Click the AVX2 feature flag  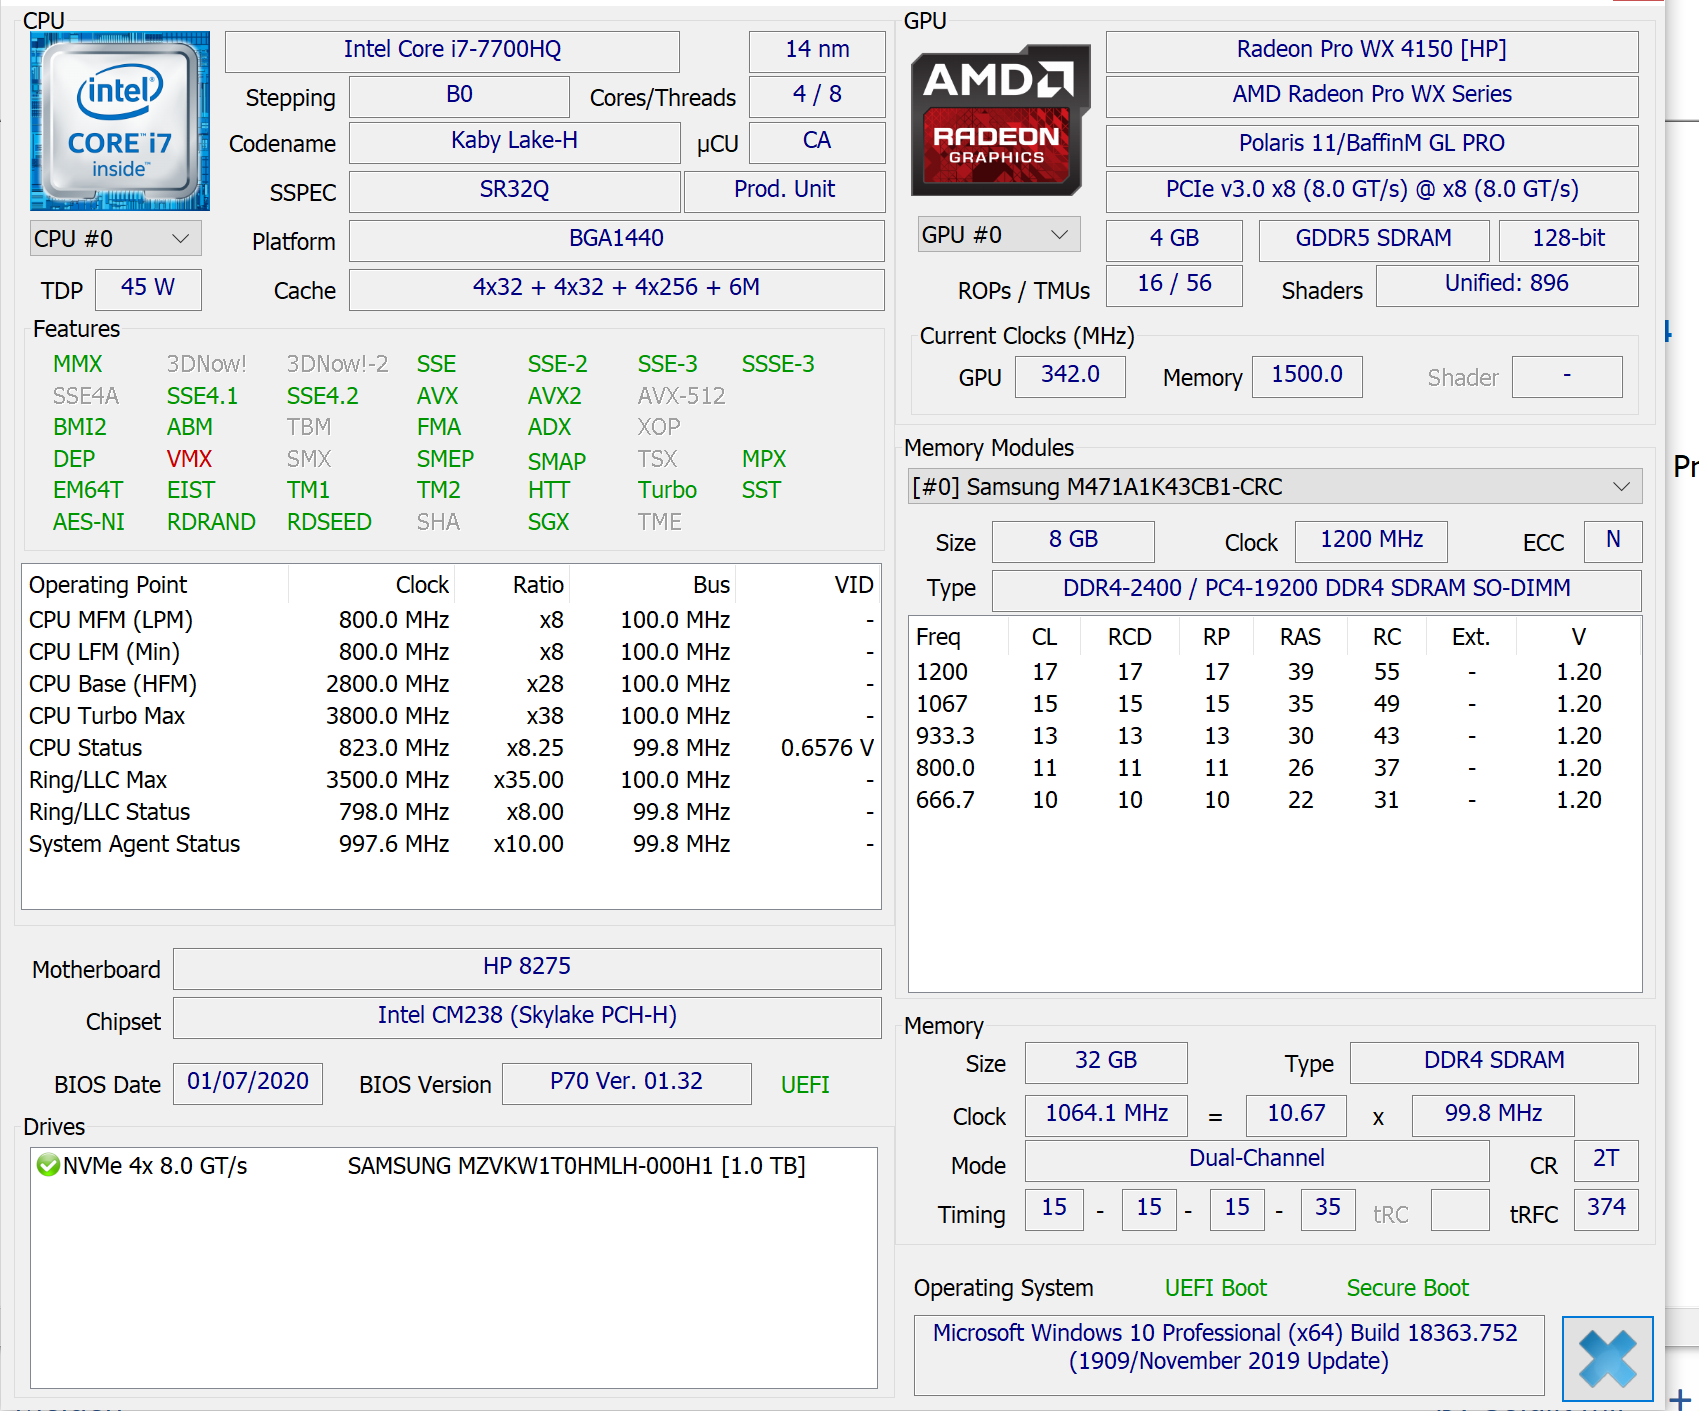coord(554,396)
